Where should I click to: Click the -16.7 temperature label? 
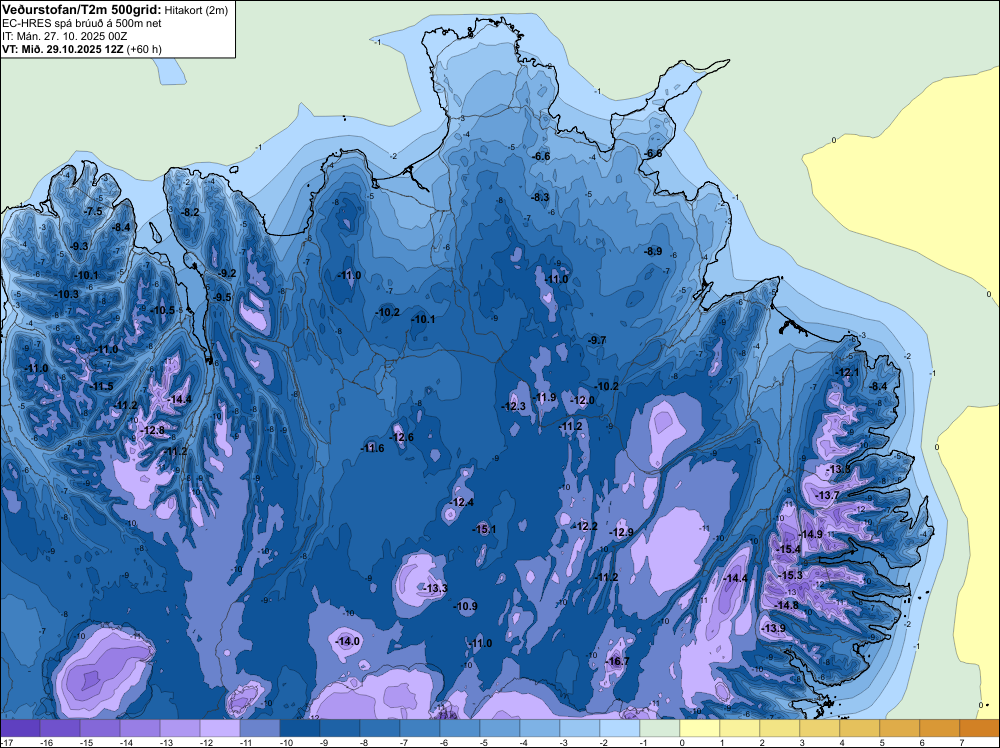617,662
